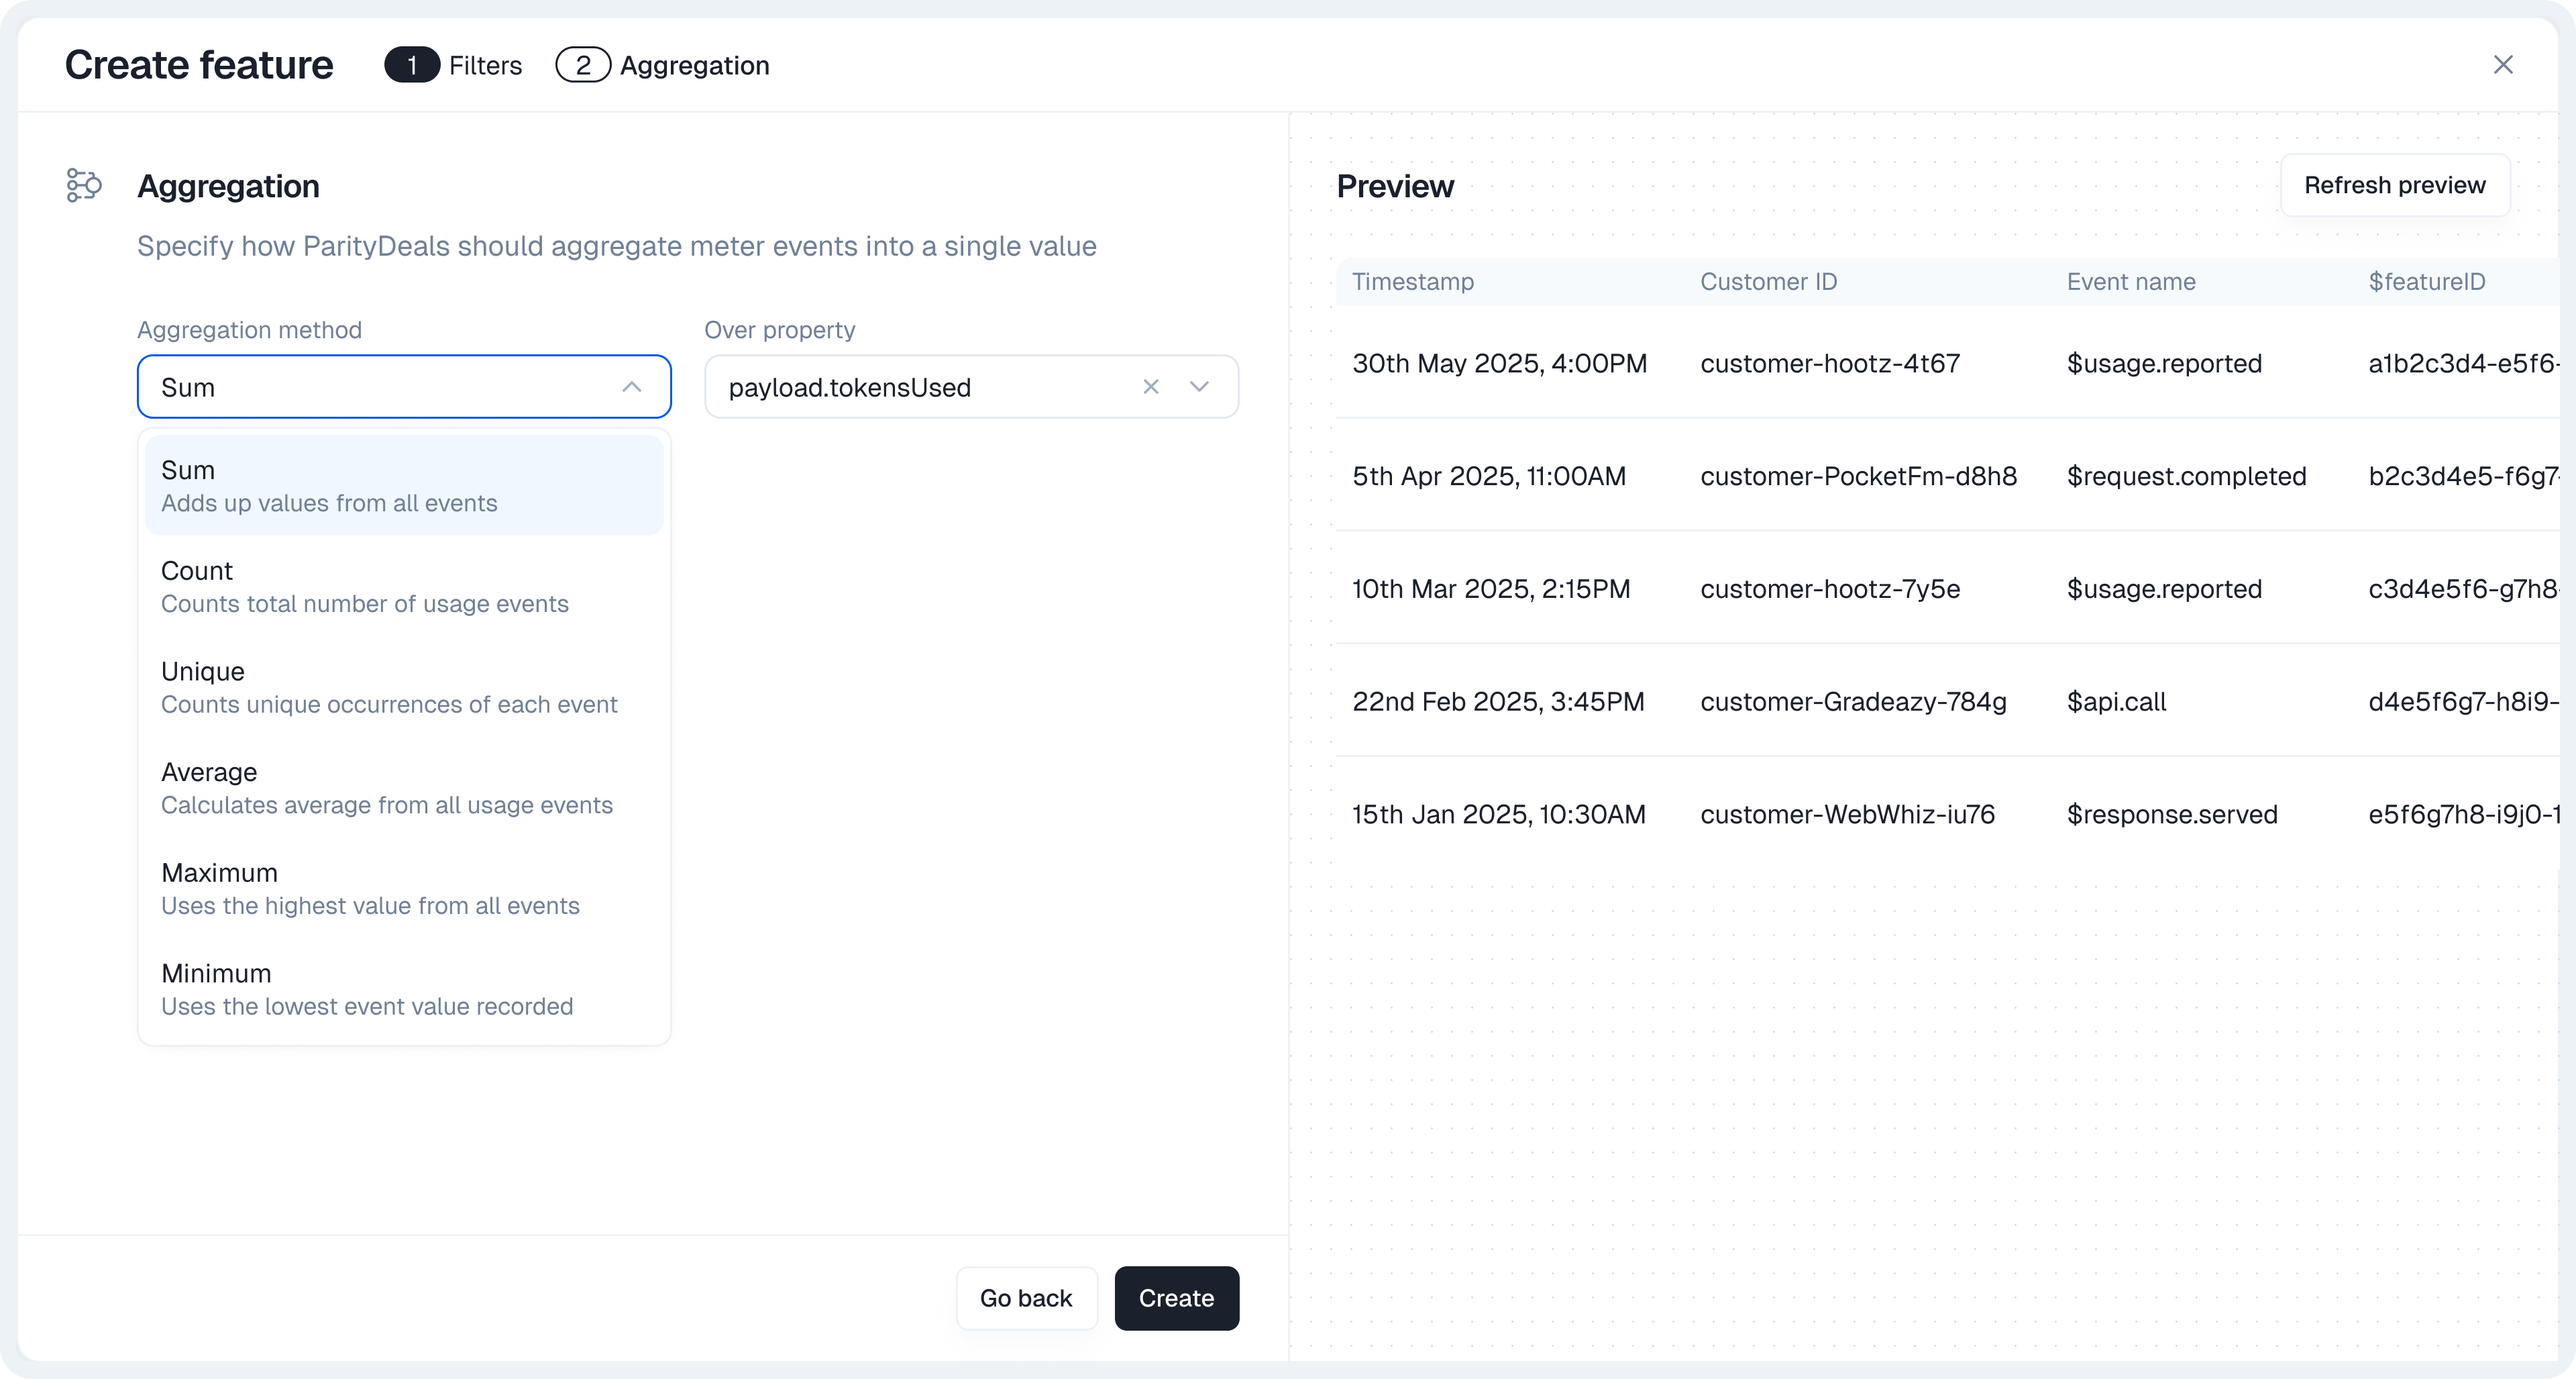Choose Maximum aggregation method
Screen dimensions: 2576x1379
pyautogui.click(x=404, y=888)
